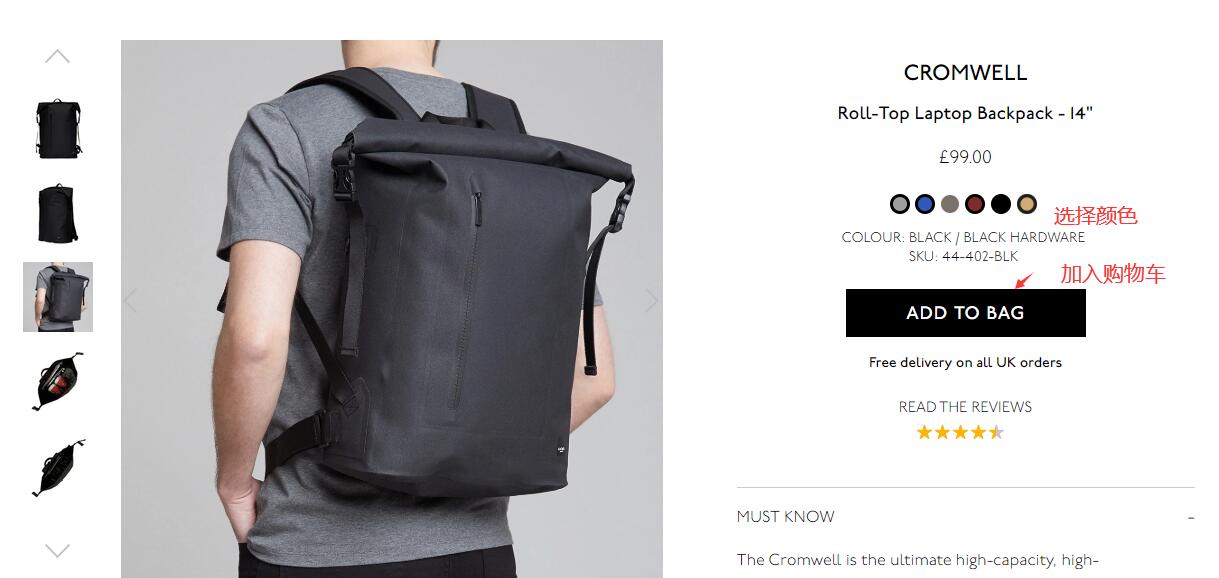Add the Cromwell backpack to bag
1219x578 pixels.
click(x=966, y=313)
